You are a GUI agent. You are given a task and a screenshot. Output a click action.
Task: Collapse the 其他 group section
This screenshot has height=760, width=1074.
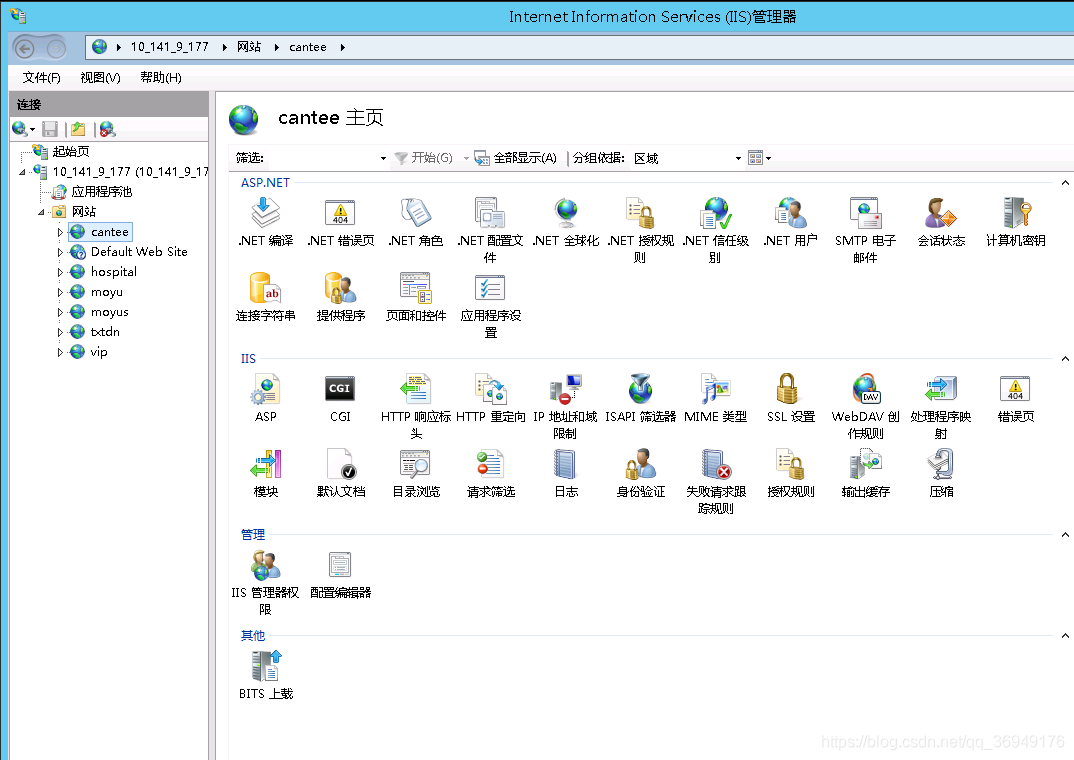(1065, 635)
